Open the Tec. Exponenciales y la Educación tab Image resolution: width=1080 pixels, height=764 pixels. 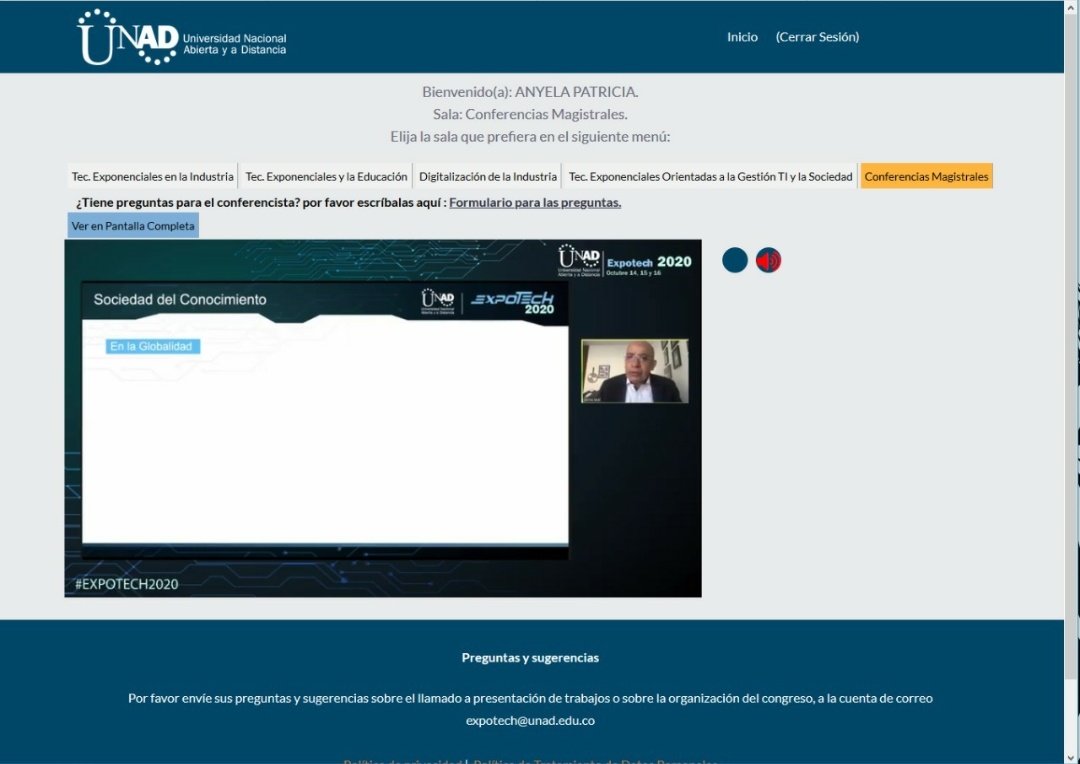[x=325, y=175]
